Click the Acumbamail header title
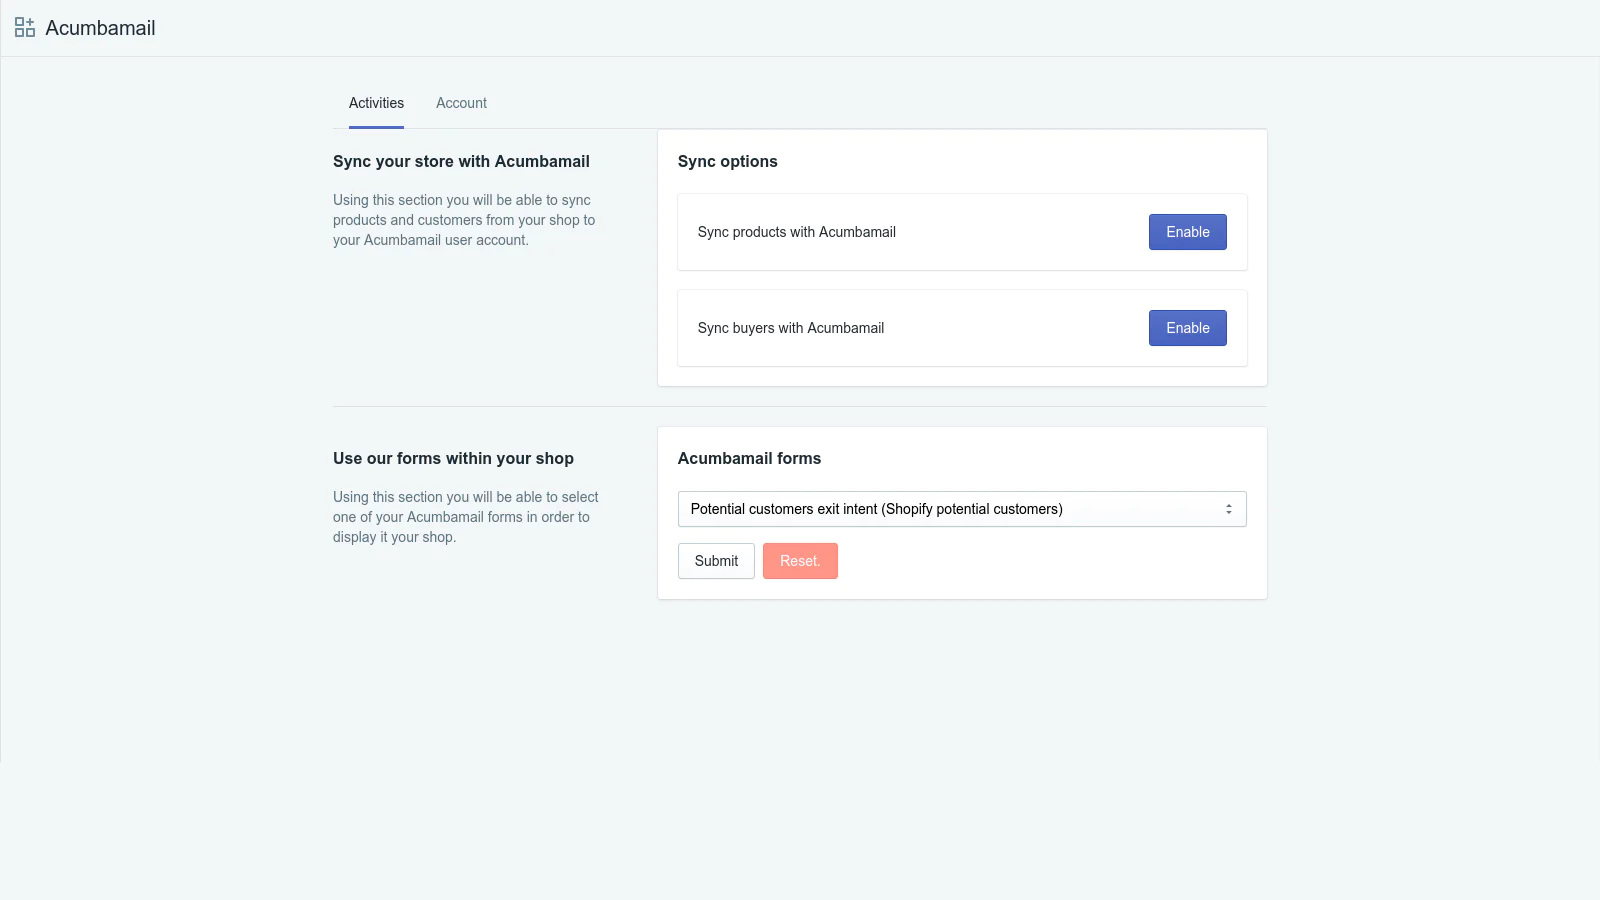This screenshot has height=900, width=1600. (100, 28)
